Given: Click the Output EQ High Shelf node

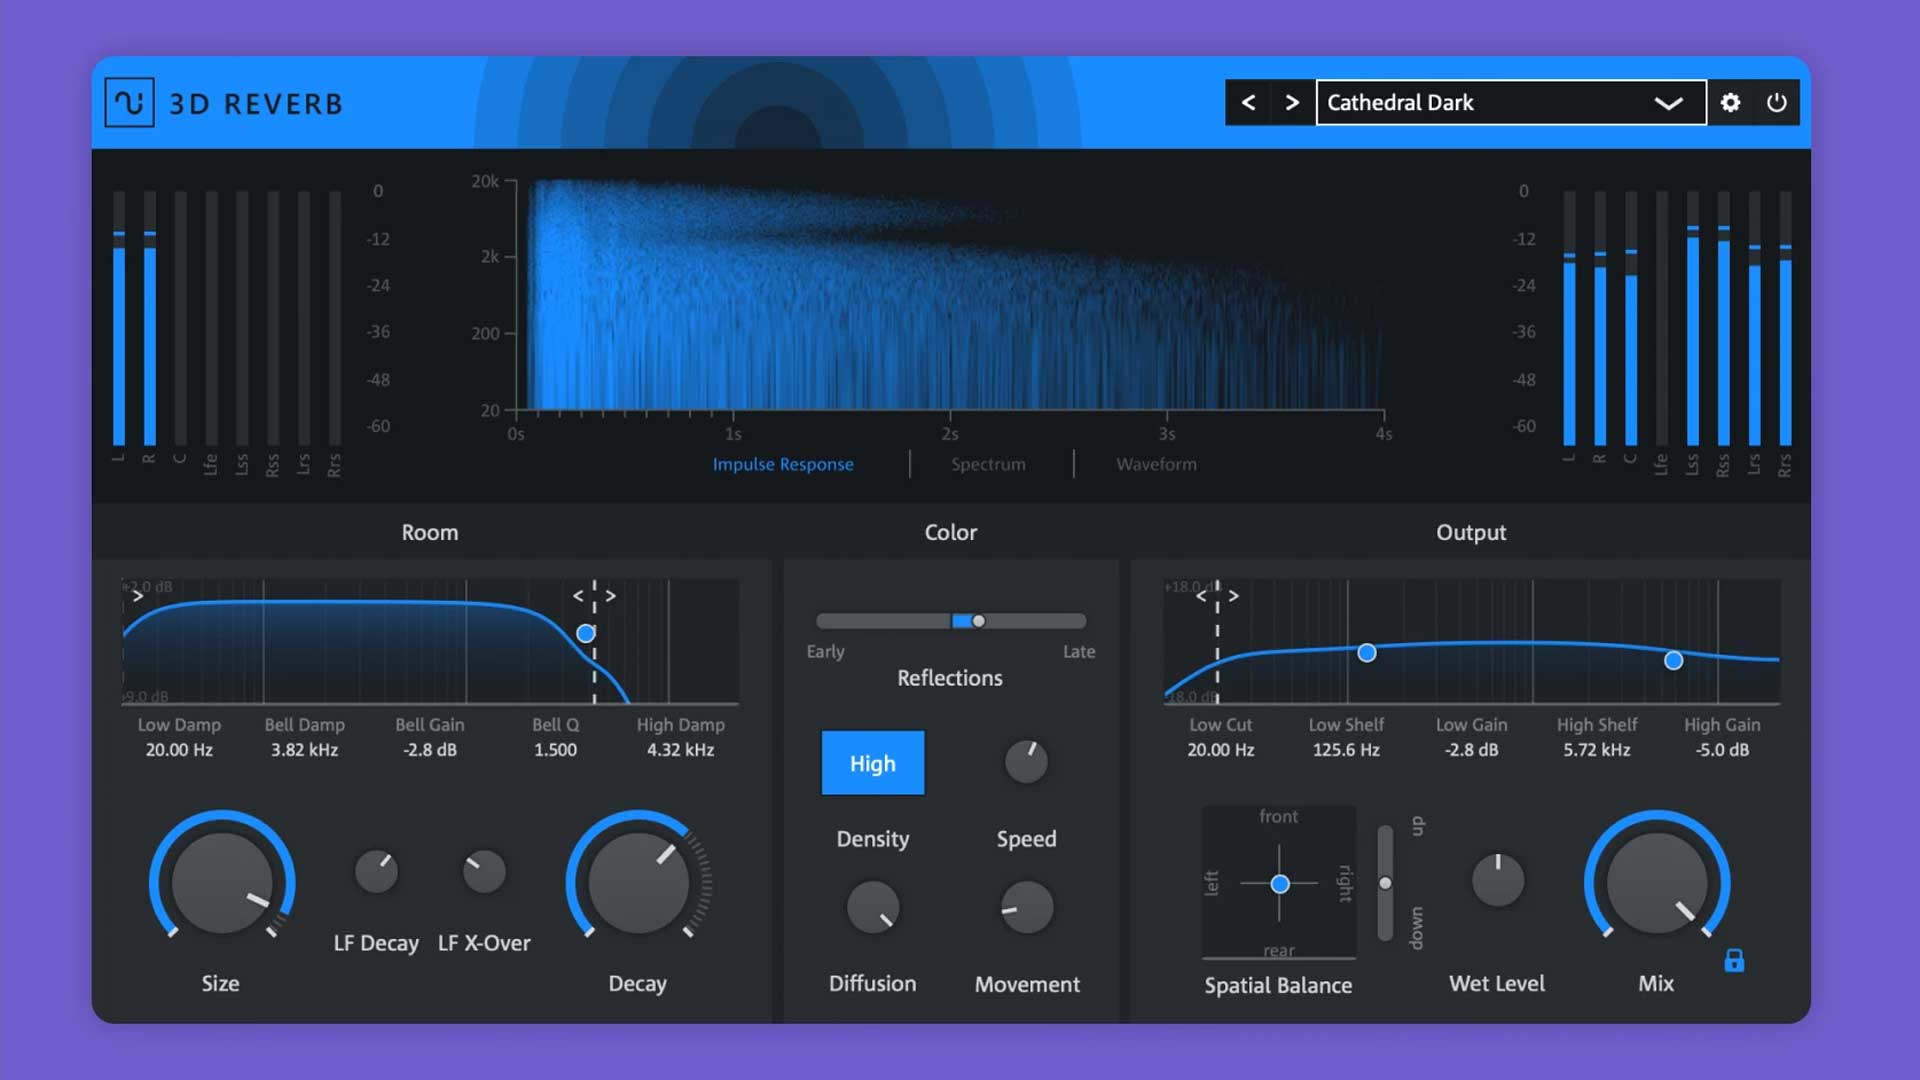Looking at the screenshot, I should 1673,660.
